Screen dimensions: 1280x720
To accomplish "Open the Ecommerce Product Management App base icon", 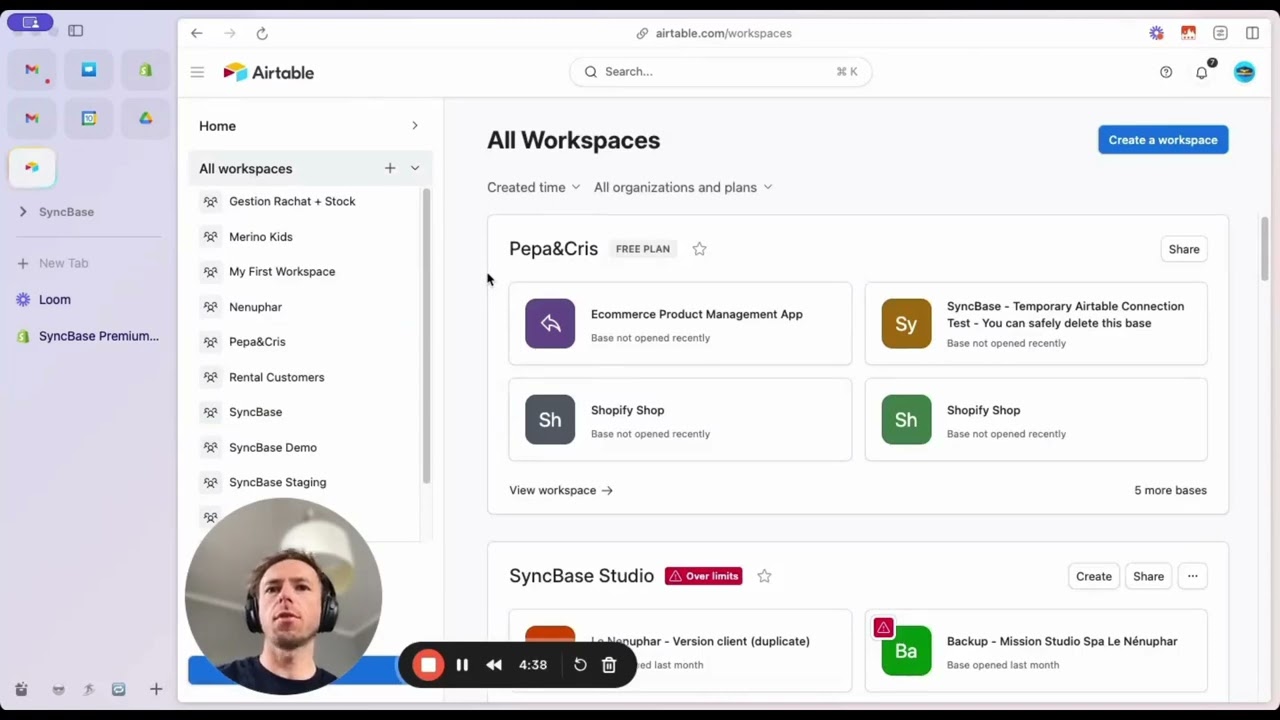I will coord(550,323).
